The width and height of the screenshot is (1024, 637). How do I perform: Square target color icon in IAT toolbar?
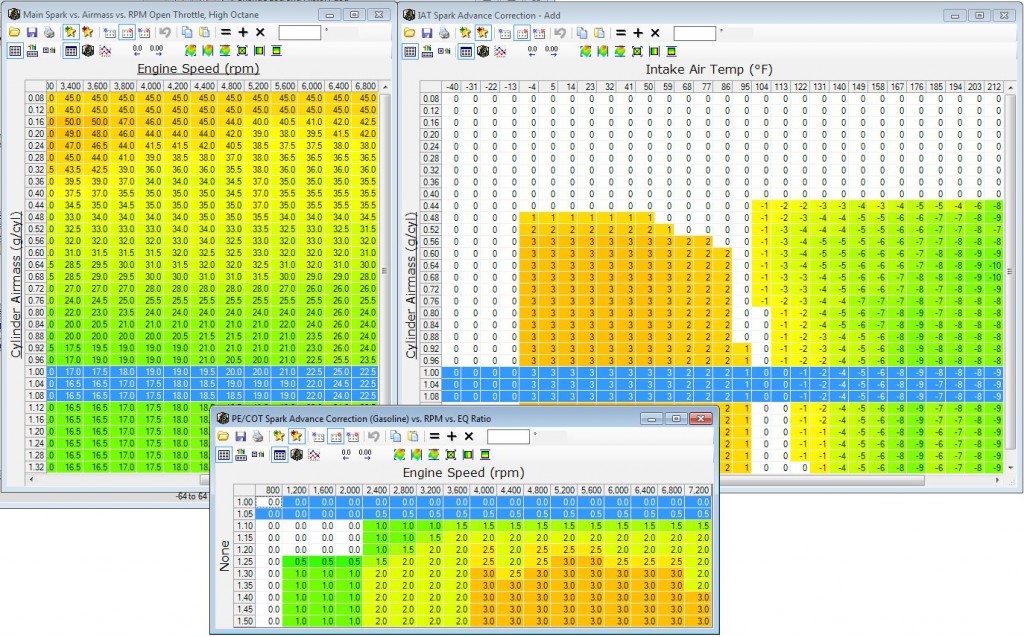pyautogui.click(x=637, y=51)
